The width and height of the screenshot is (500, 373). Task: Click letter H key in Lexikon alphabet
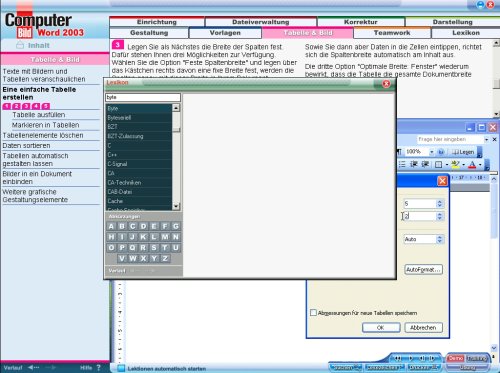coord(111,237)
